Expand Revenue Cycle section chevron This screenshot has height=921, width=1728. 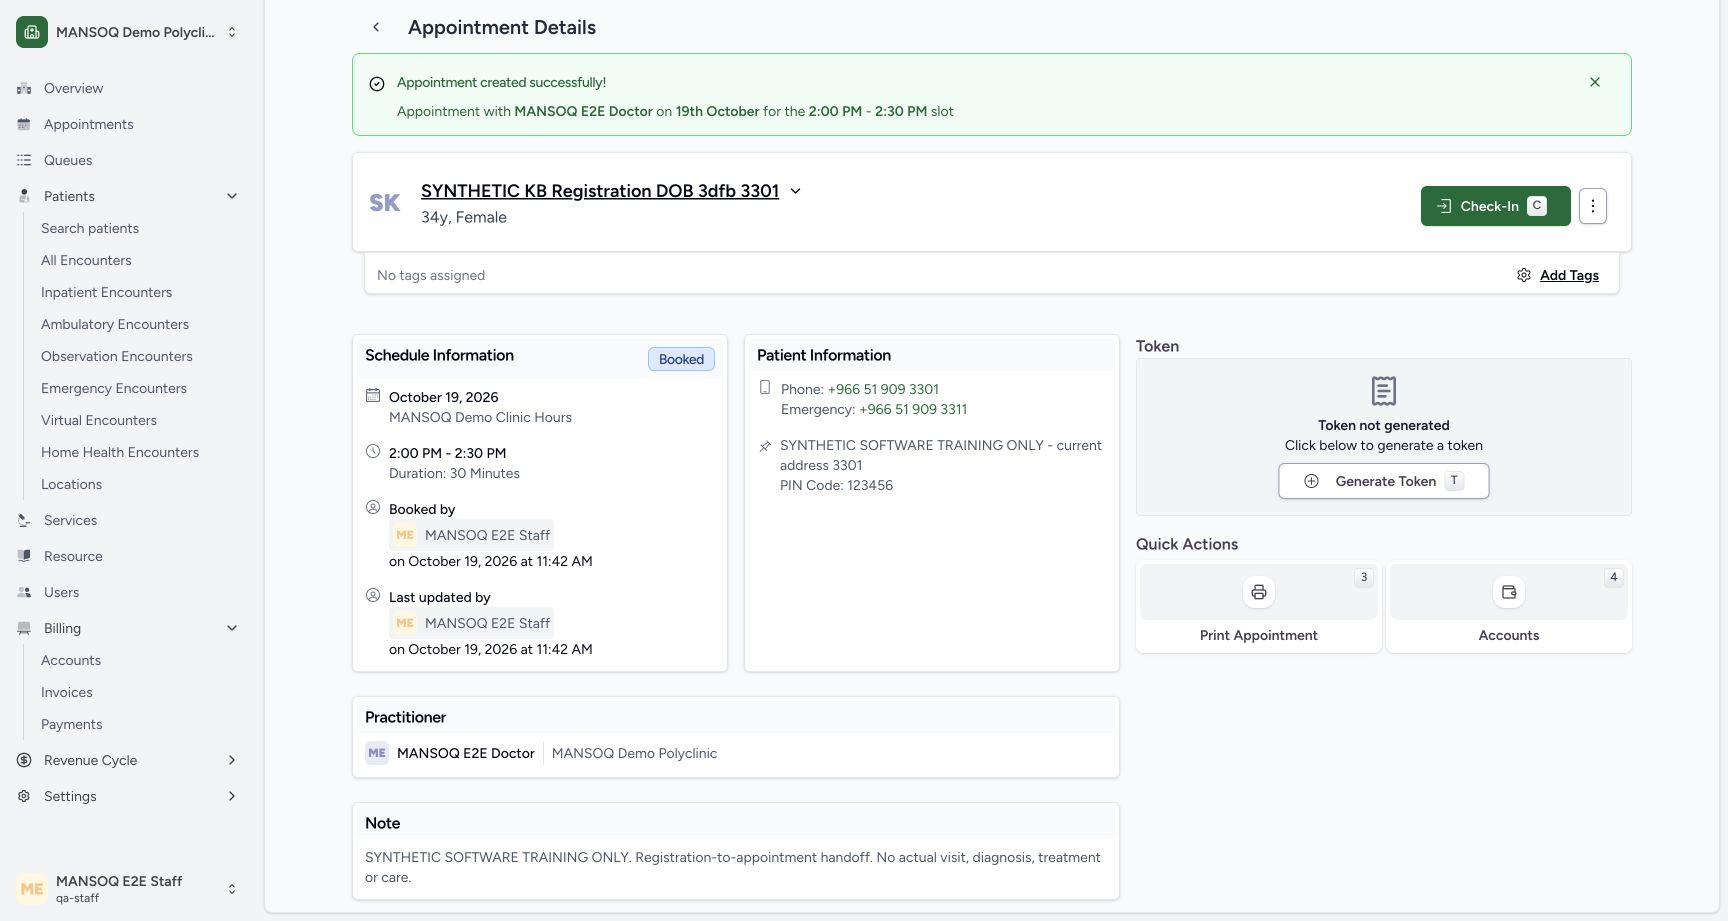232,760
